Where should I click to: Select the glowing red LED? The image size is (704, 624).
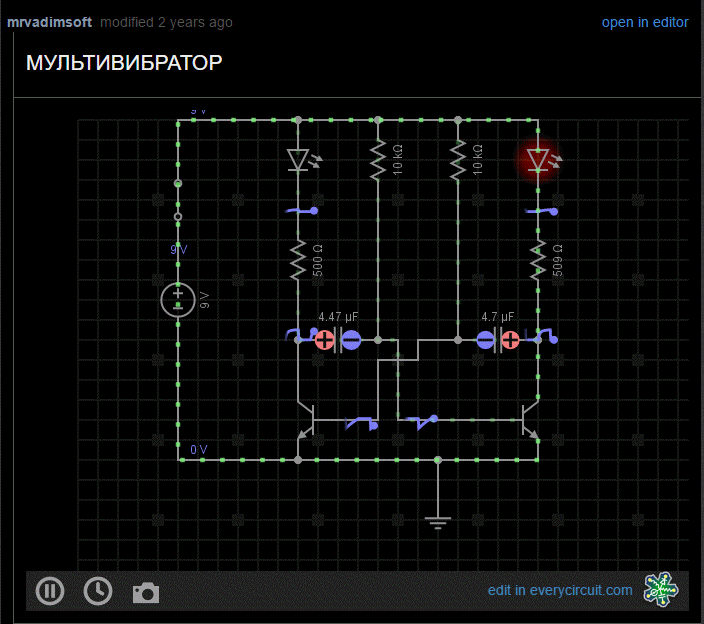[538, 160]
